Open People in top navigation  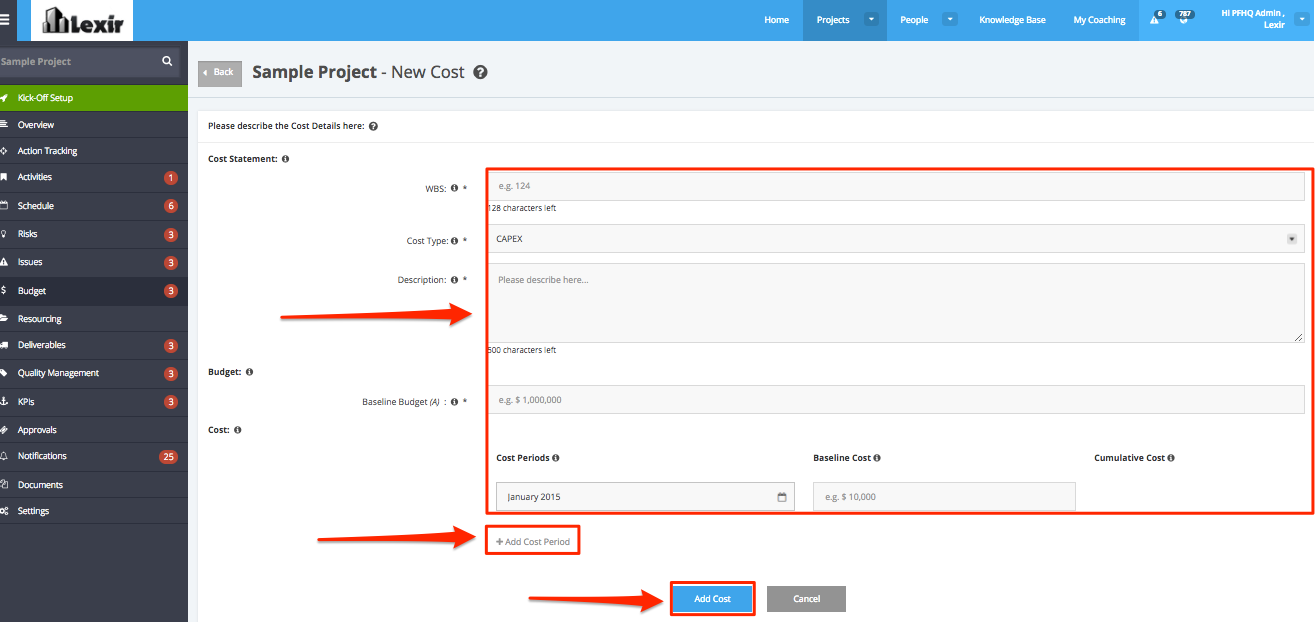pos(914,20)
